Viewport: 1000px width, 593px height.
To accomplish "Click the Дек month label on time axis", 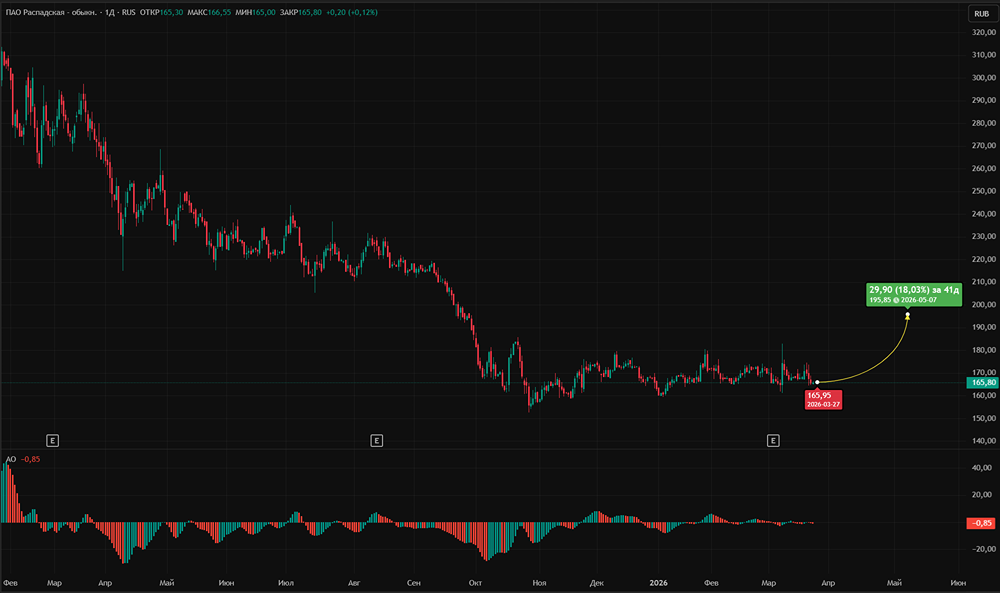I will tap(596, 583).
